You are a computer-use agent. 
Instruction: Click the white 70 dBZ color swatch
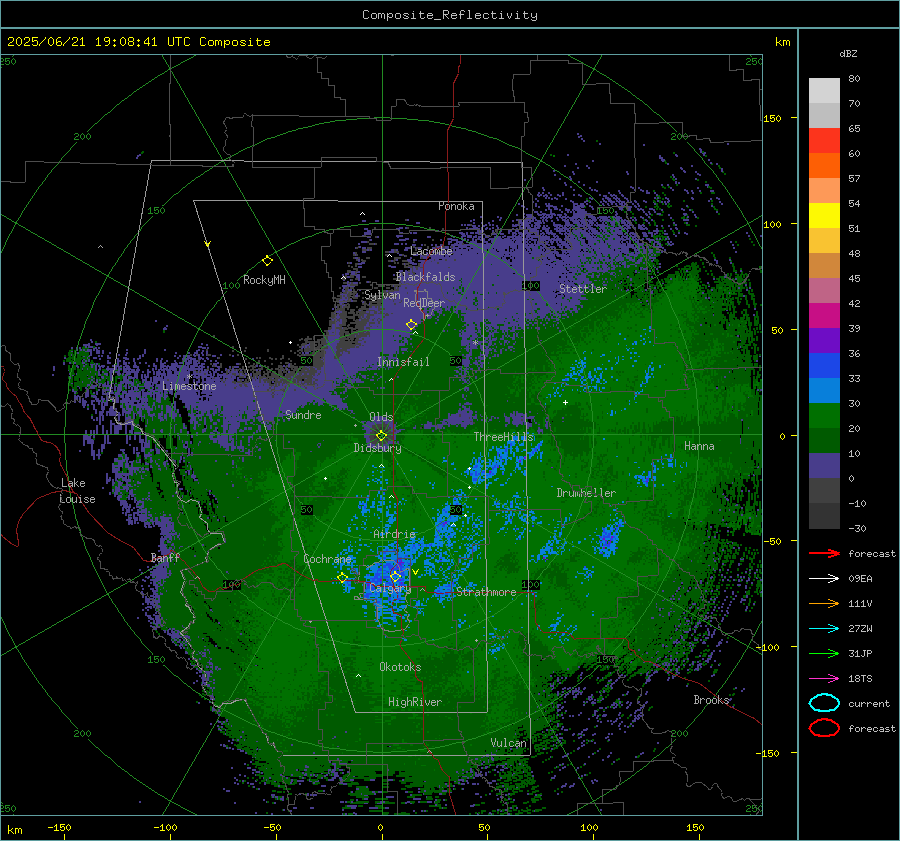click(824, 91)
